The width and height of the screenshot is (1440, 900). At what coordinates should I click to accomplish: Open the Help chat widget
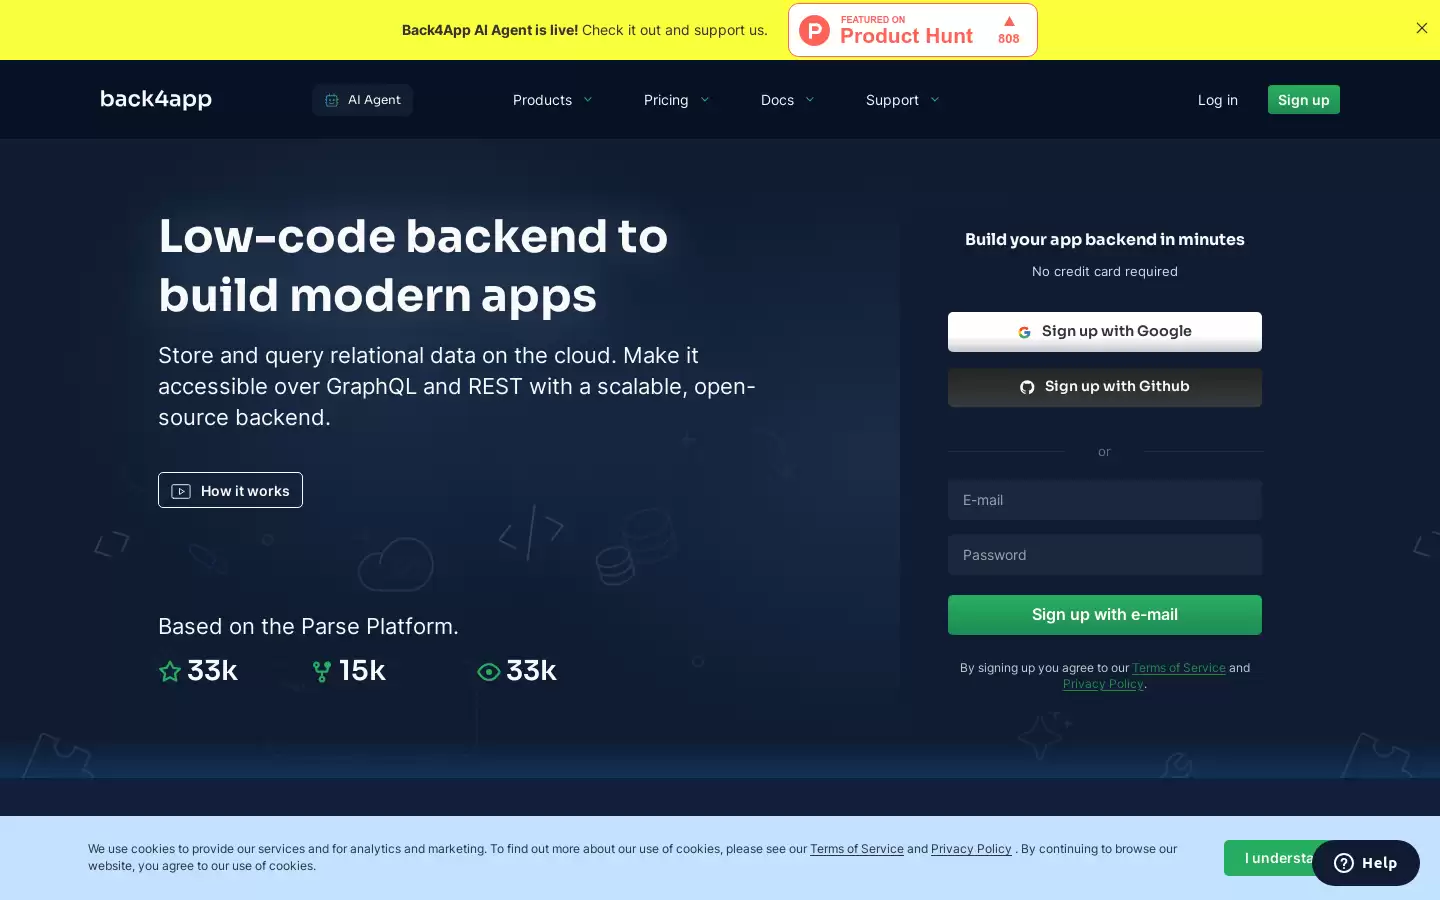click(1366, 863)
